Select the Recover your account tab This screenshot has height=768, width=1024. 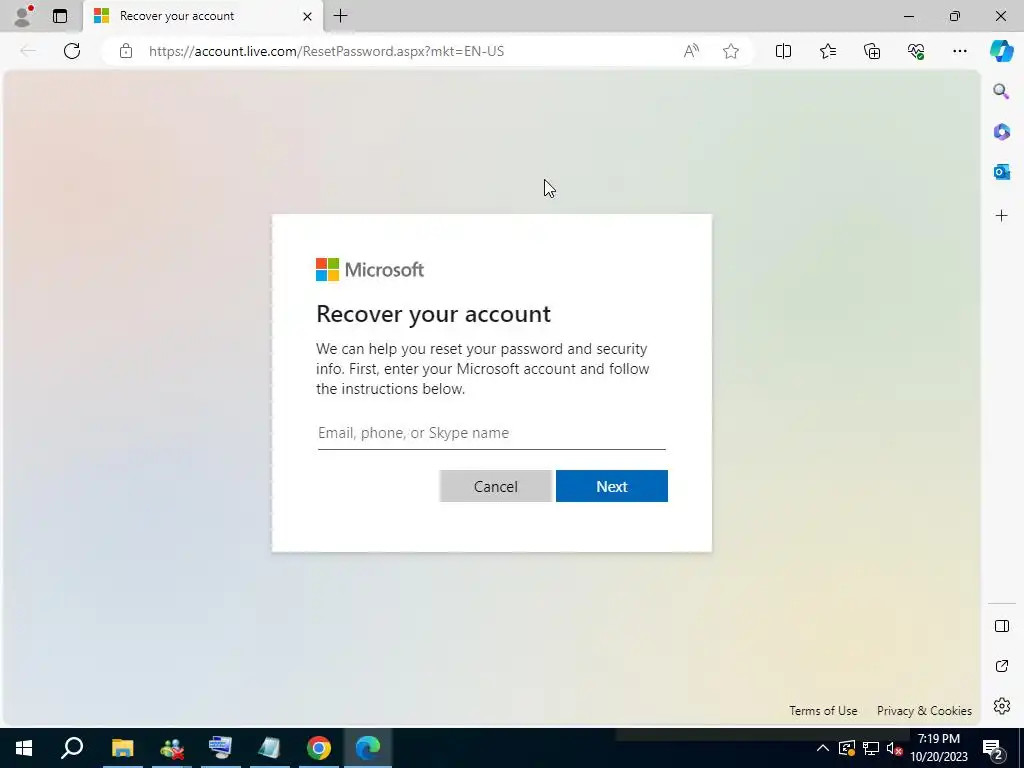202,16
